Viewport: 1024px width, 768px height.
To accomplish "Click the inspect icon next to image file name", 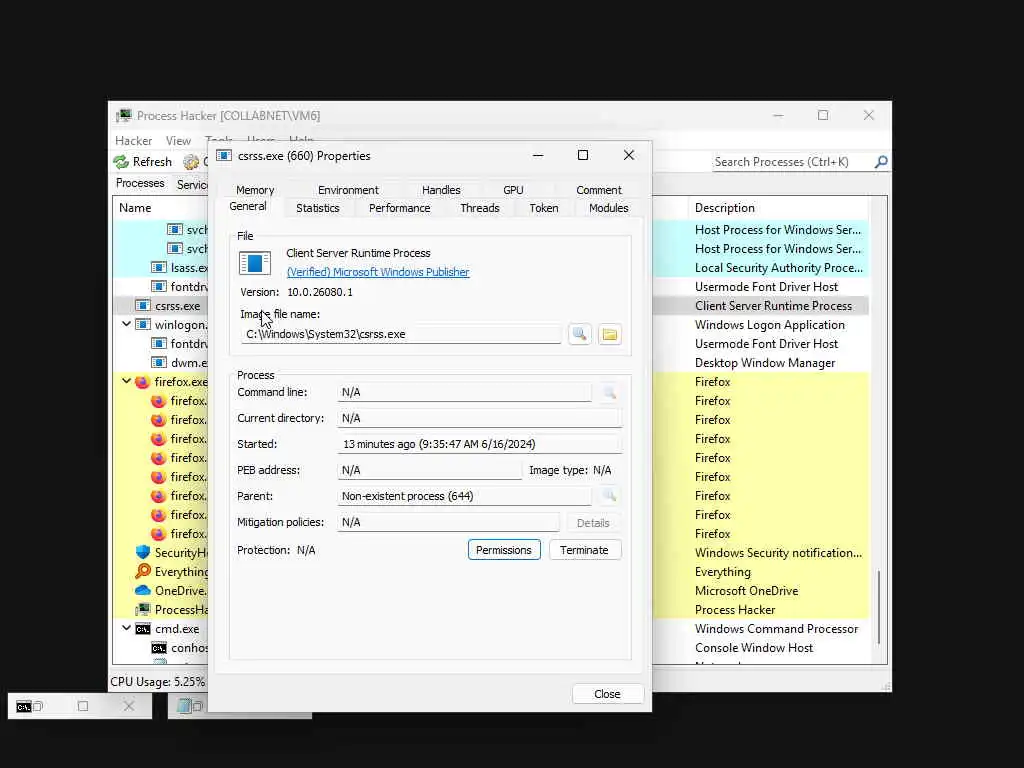I will (579, 334).
